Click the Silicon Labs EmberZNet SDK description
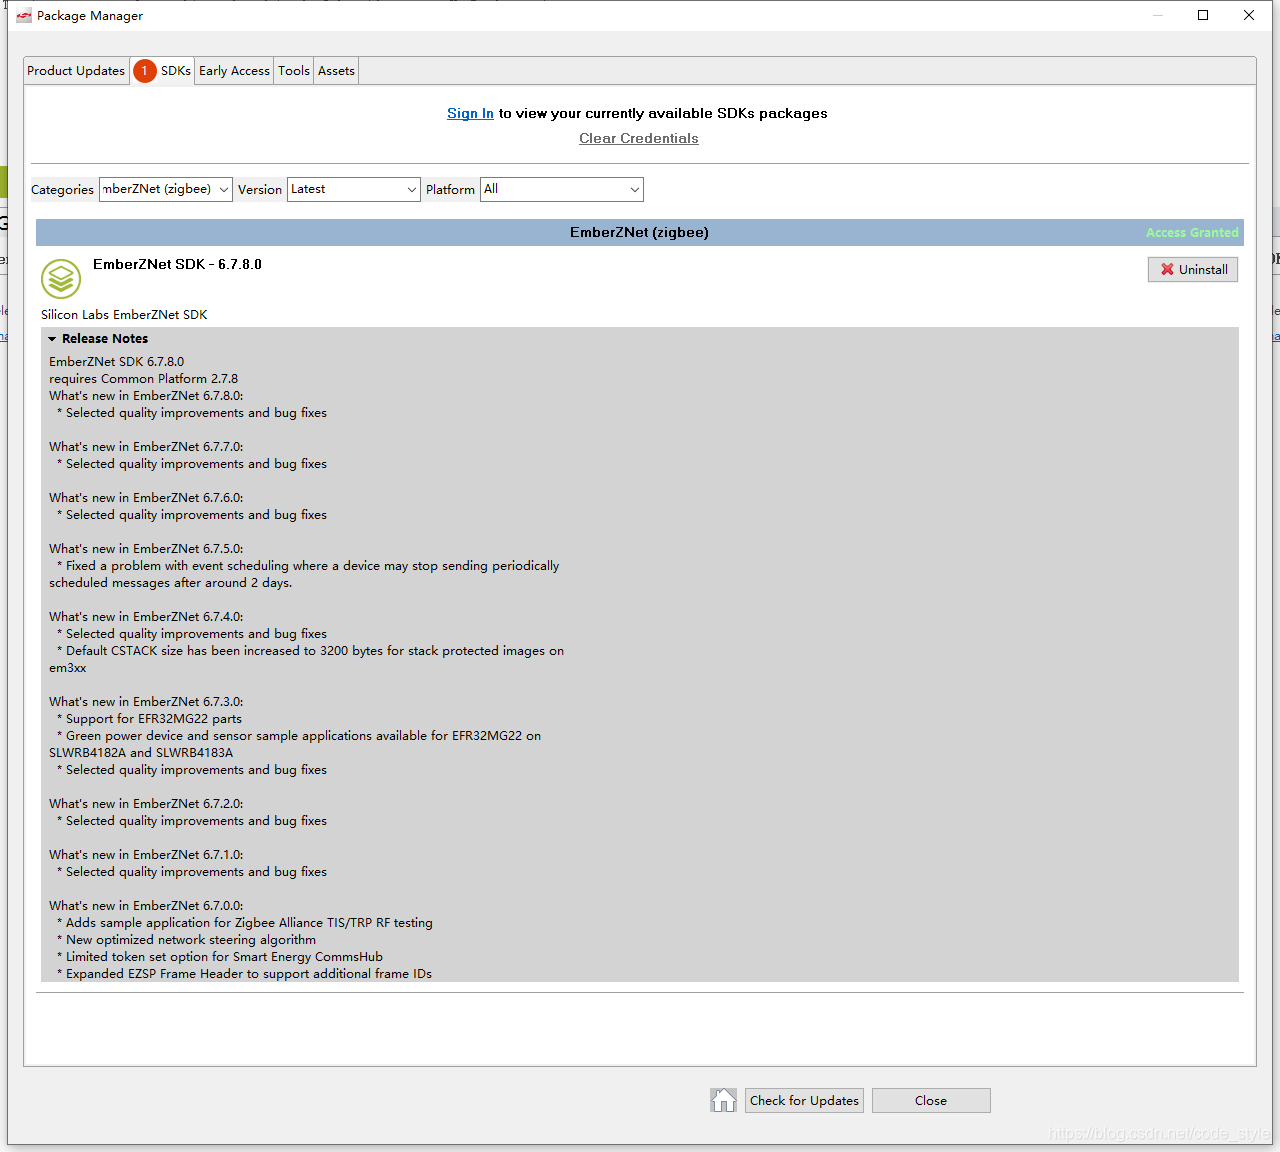Screen dimensions: 1280x1152 click(124, 314)
